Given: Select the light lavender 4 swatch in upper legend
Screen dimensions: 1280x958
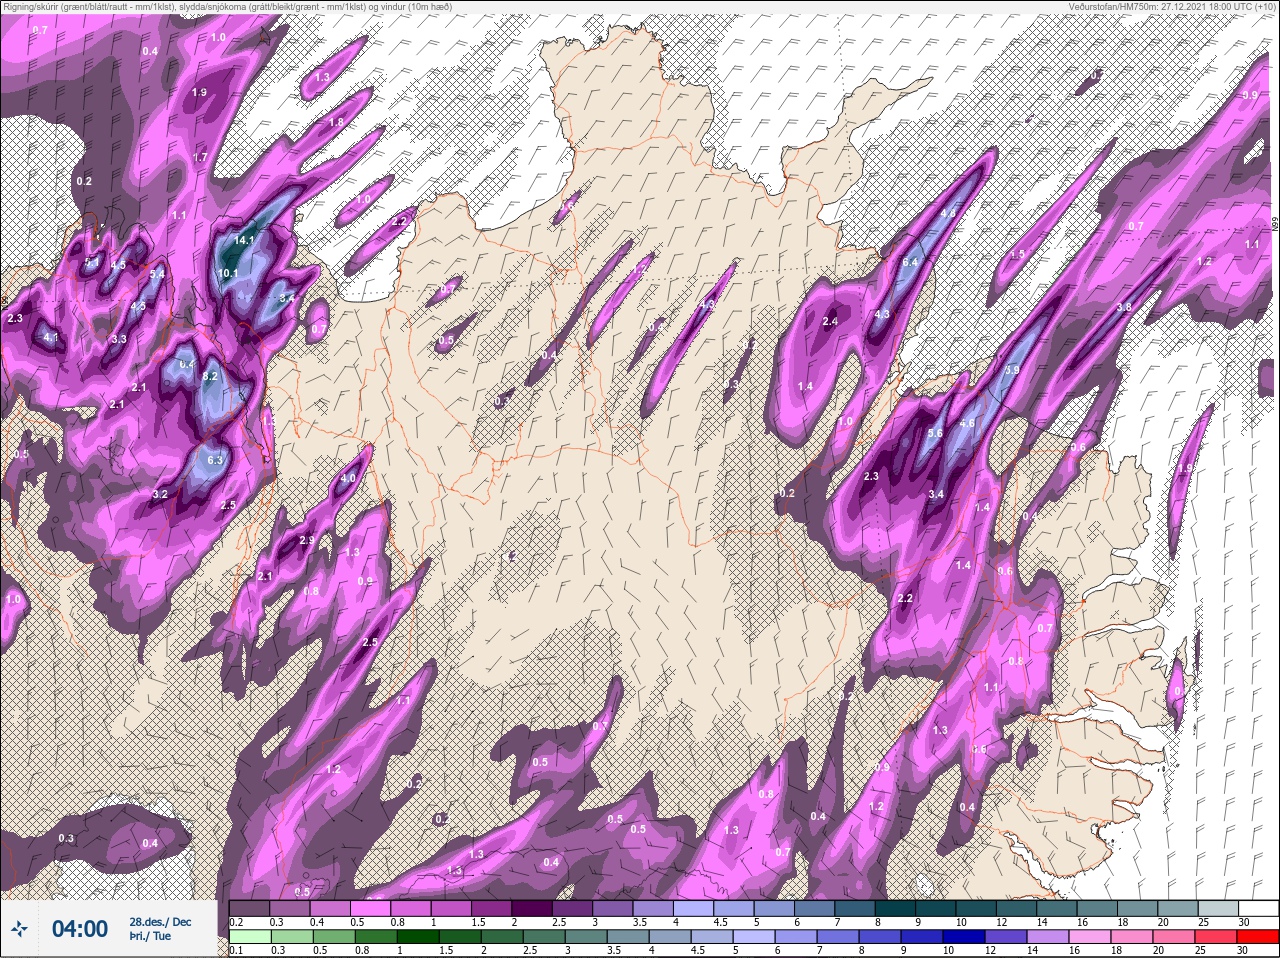Looking at the screenshot, I should (x=693, y=908).
